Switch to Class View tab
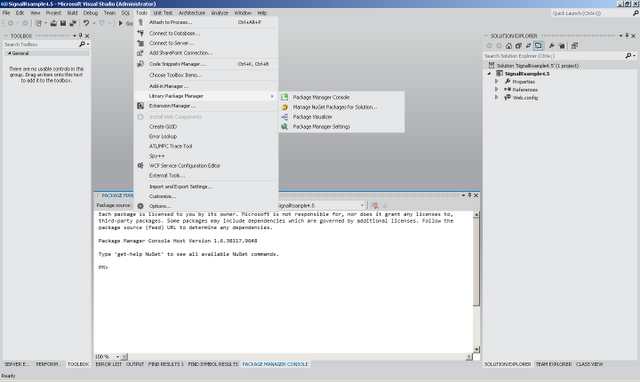This screenshot has width=640, height=382. coord(589,364)
